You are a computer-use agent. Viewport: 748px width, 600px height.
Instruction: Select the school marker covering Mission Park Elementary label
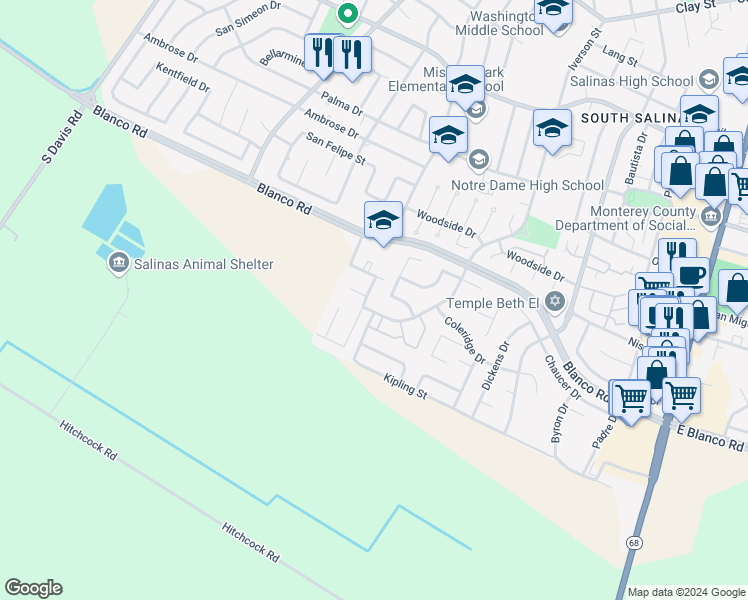click(466, 87)
